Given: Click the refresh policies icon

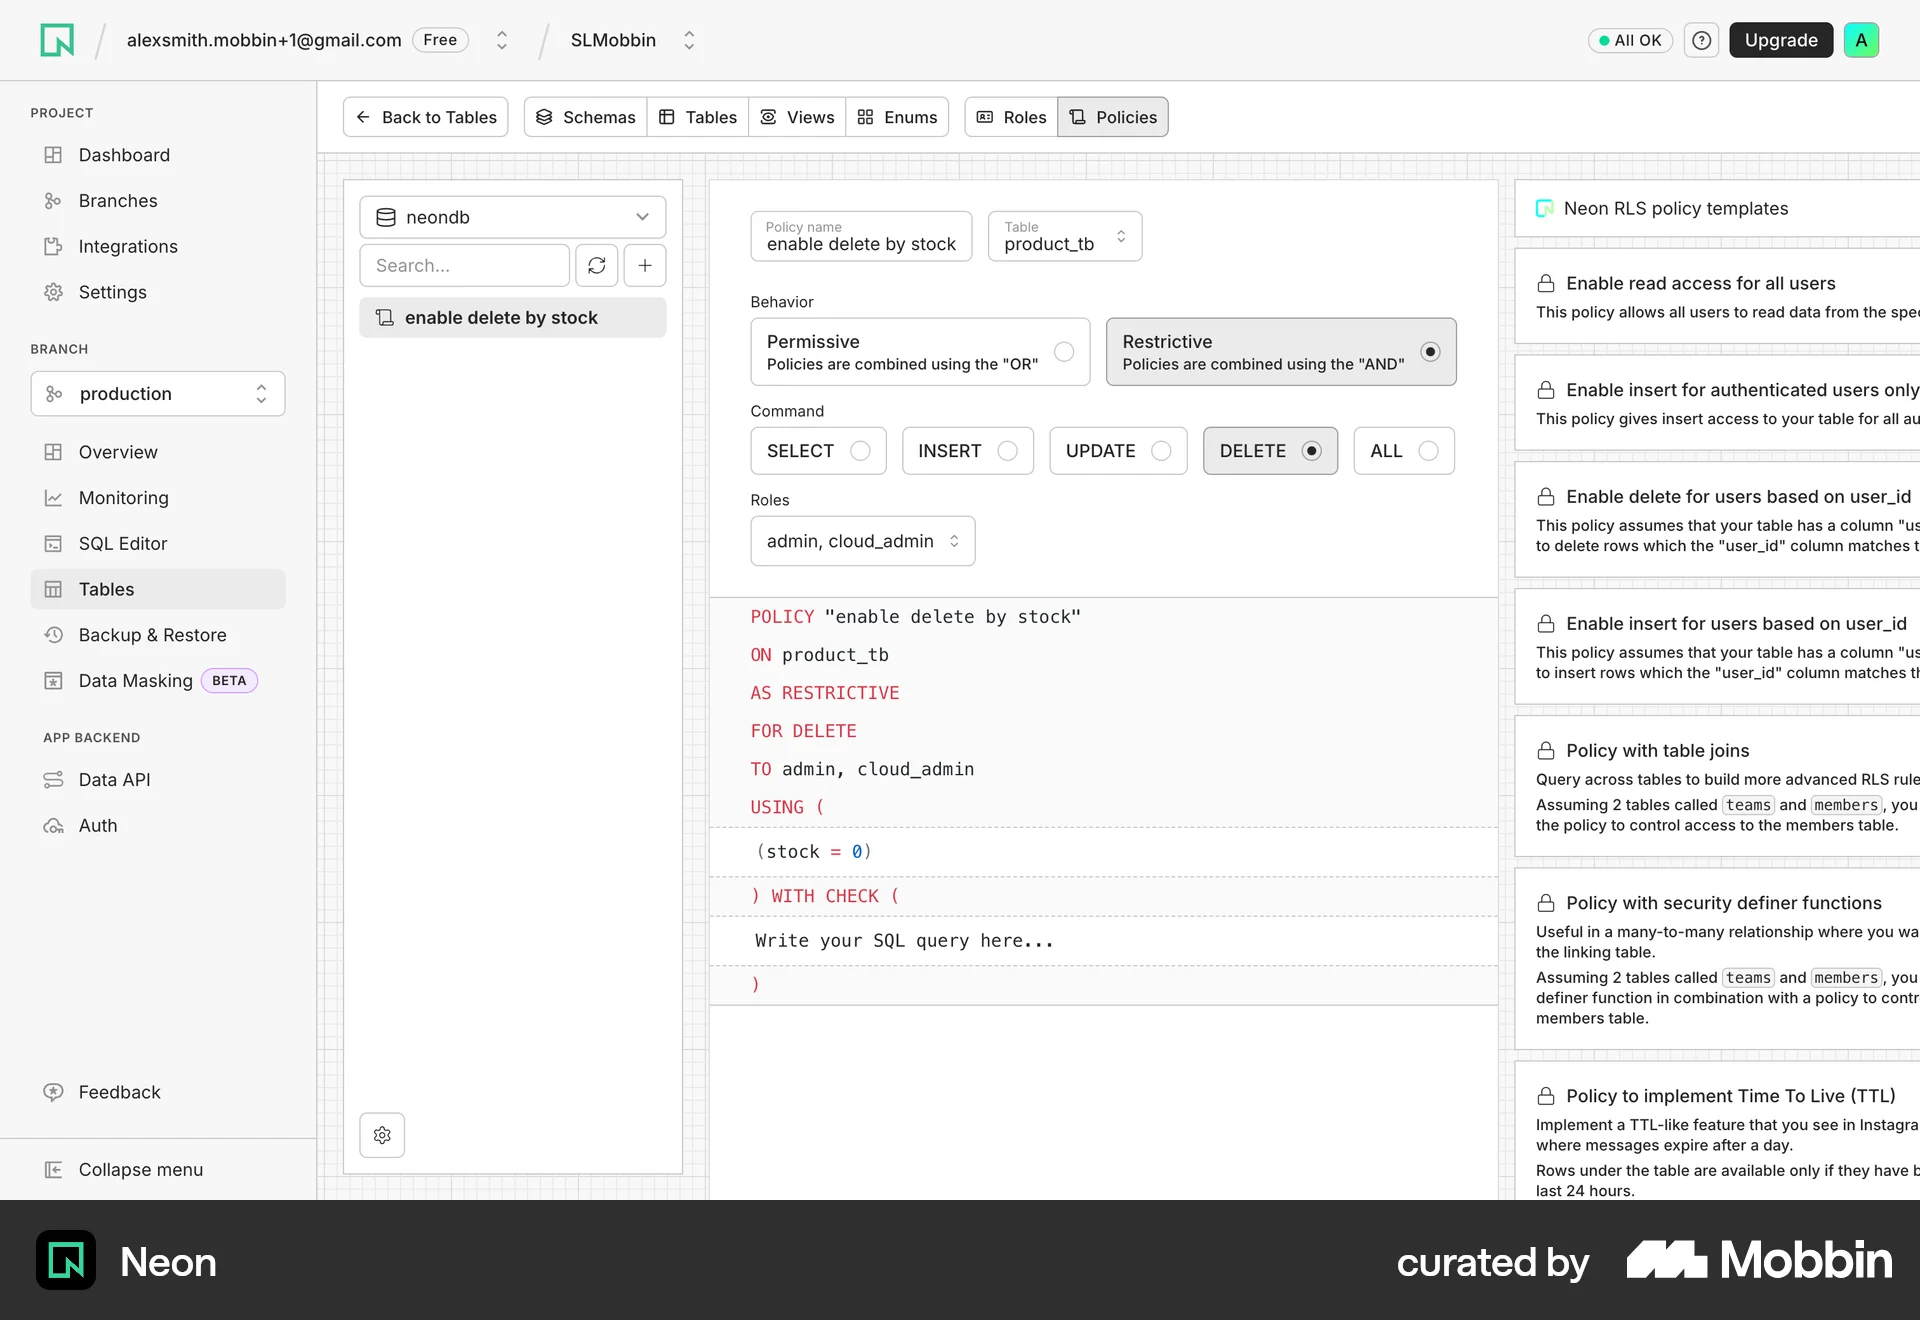Looking at the screenshot, I should click(597, 265).
